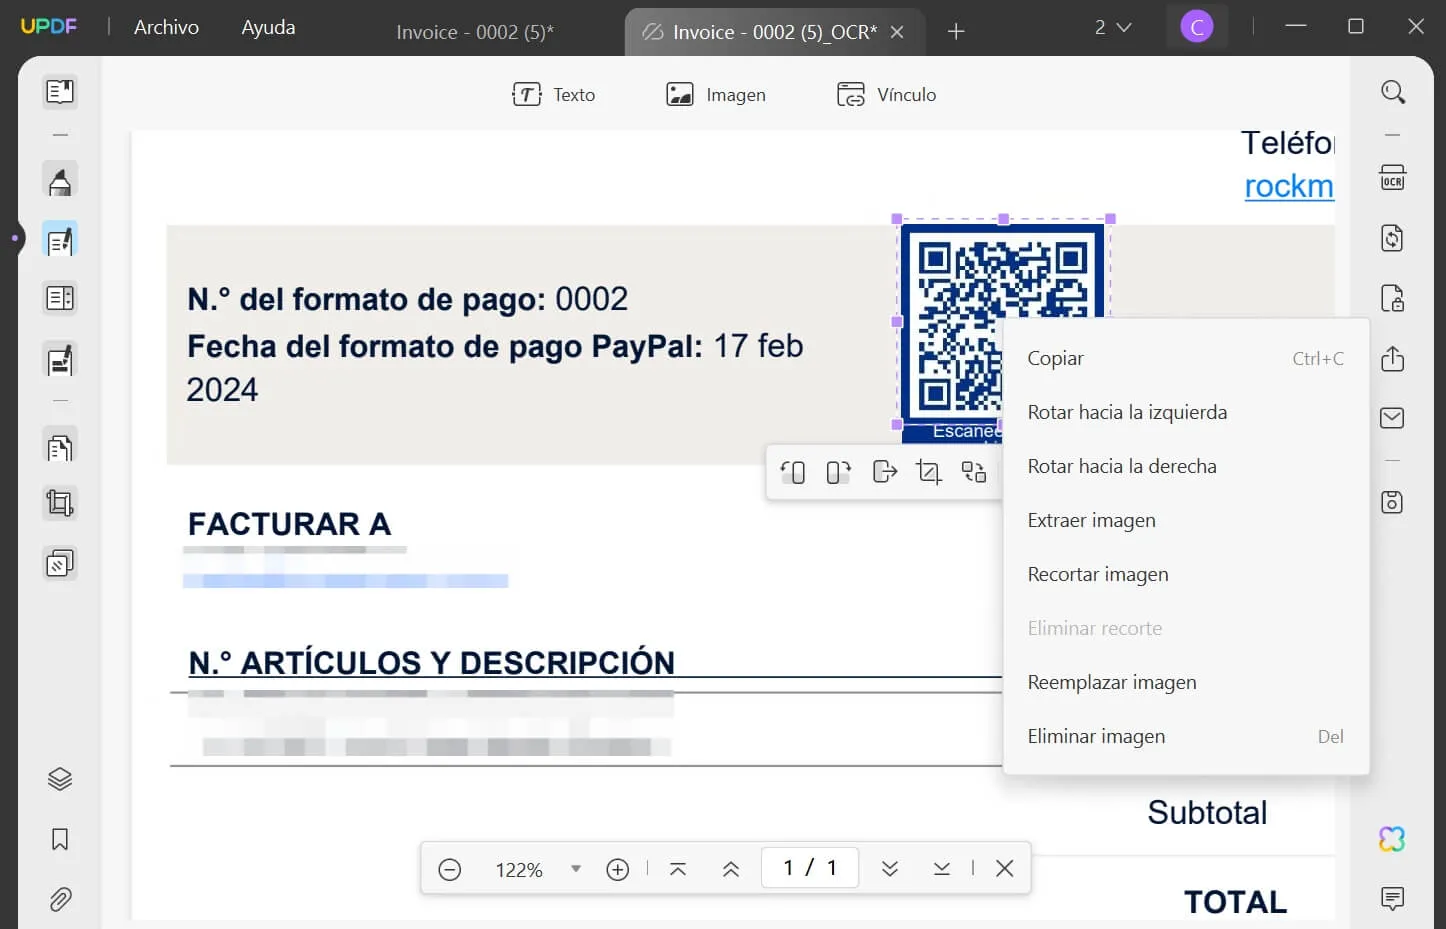Zoom in with the plus button
The image size is (1446, 929).
coord(618,869)
